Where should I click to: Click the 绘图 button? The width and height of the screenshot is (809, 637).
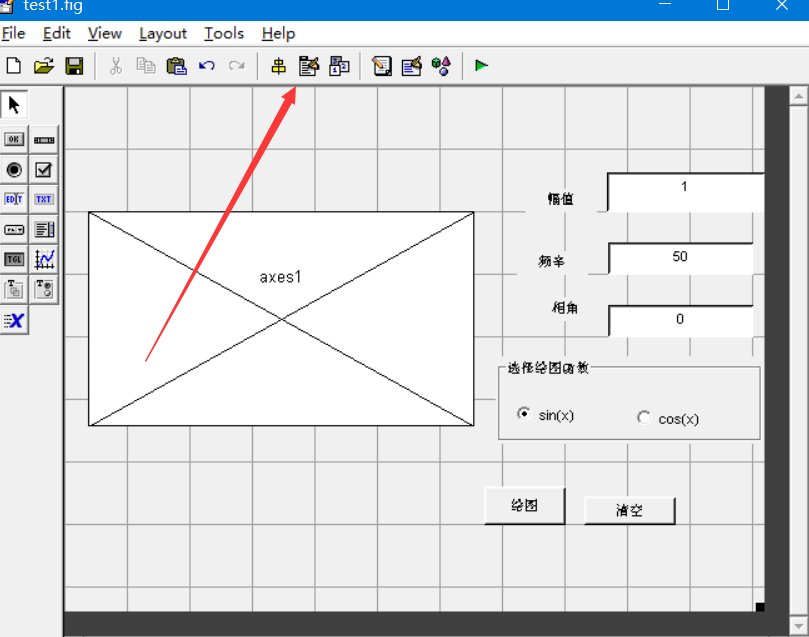click(524, 505)
